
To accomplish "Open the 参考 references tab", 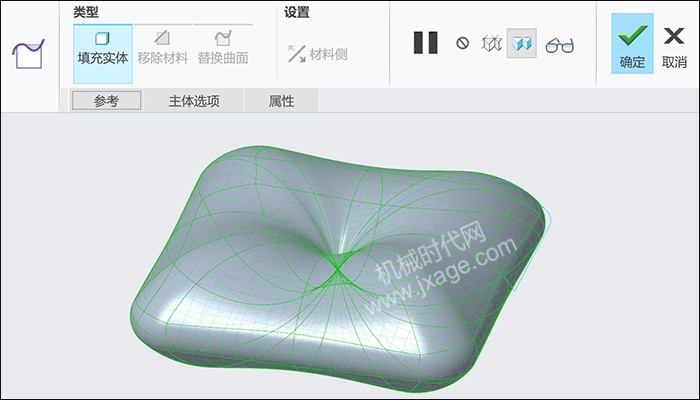I will pyautogui.click(x=106, y=101).
